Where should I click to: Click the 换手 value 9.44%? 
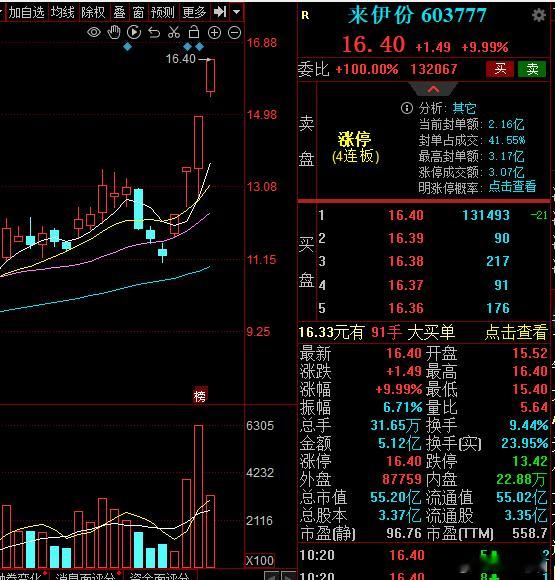click(529, 425)
